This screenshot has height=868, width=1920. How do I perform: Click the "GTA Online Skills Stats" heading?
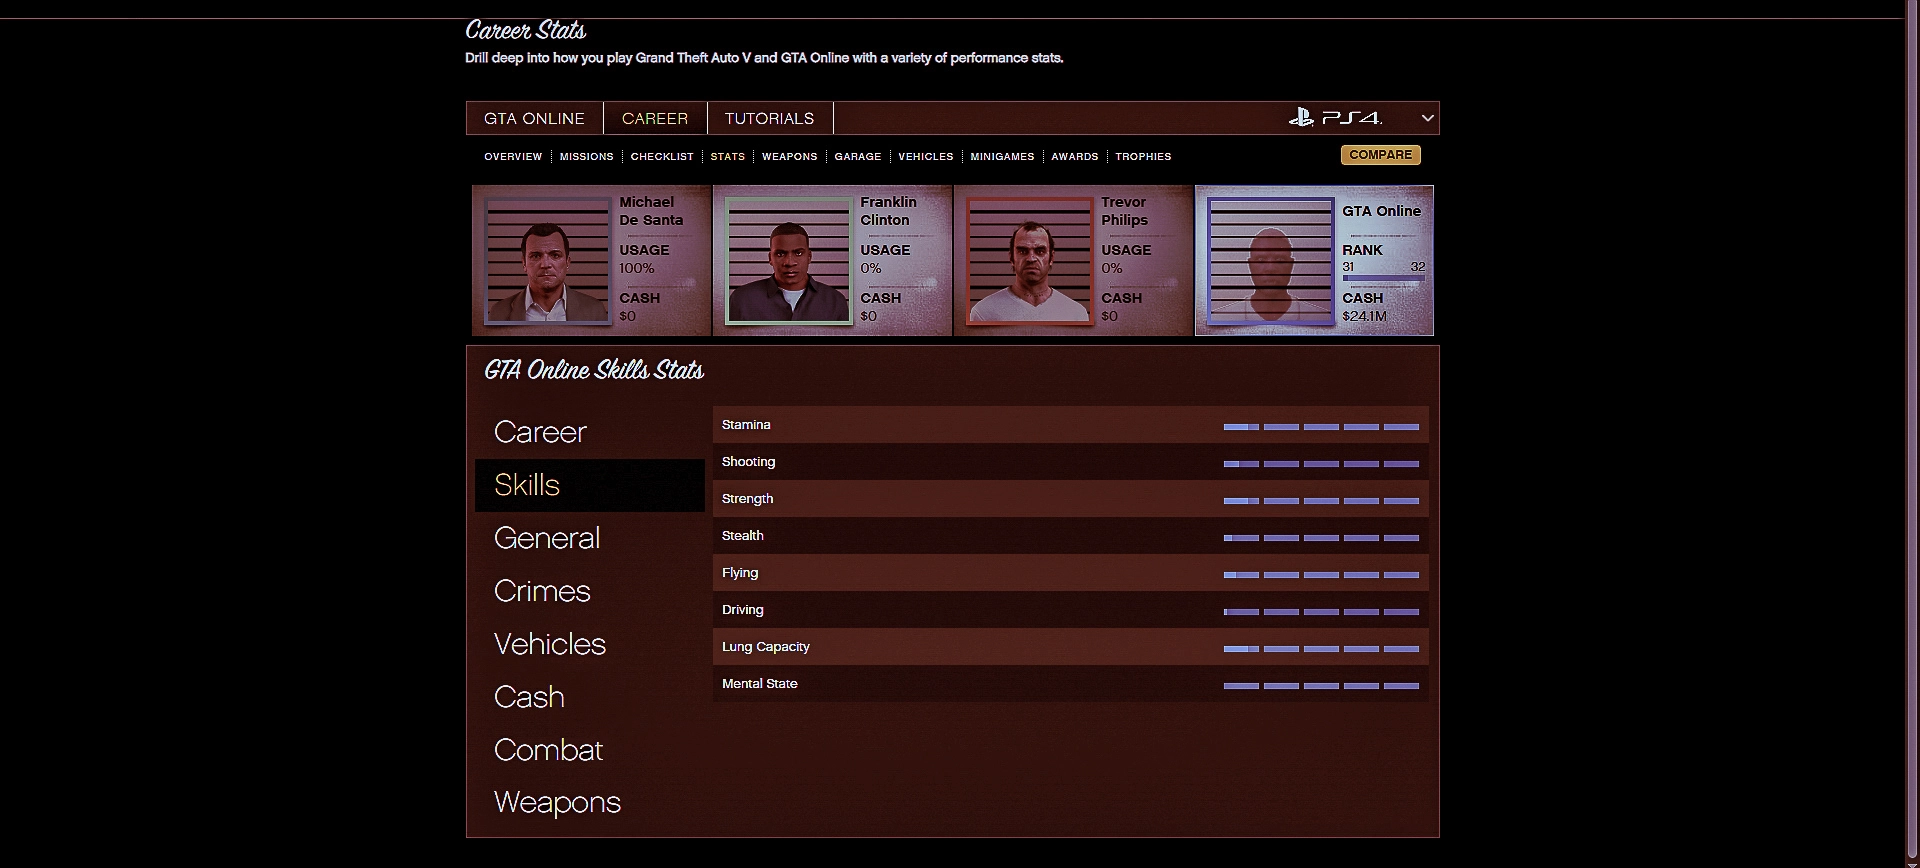(594, 371)
